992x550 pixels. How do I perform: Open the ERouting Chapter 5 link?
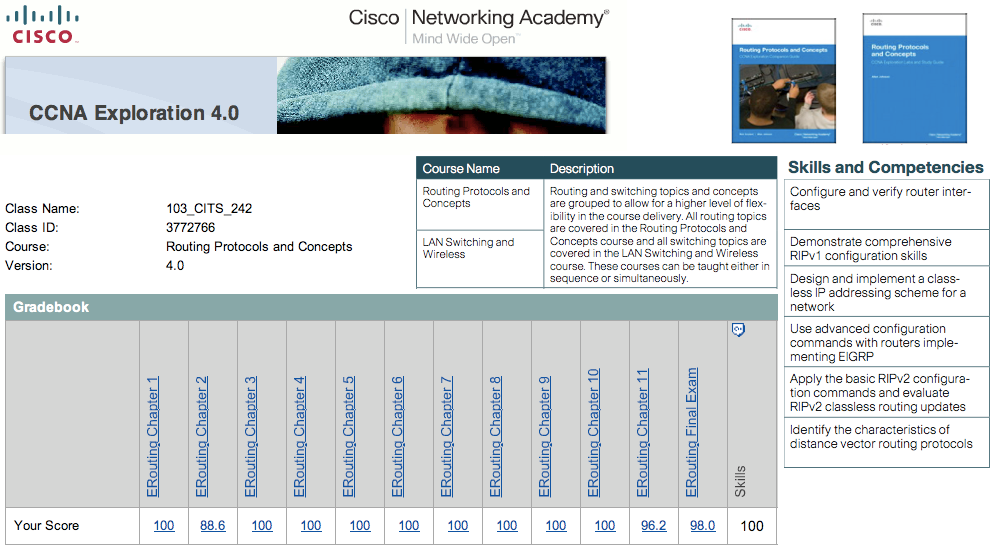click(x=349, y=437)
